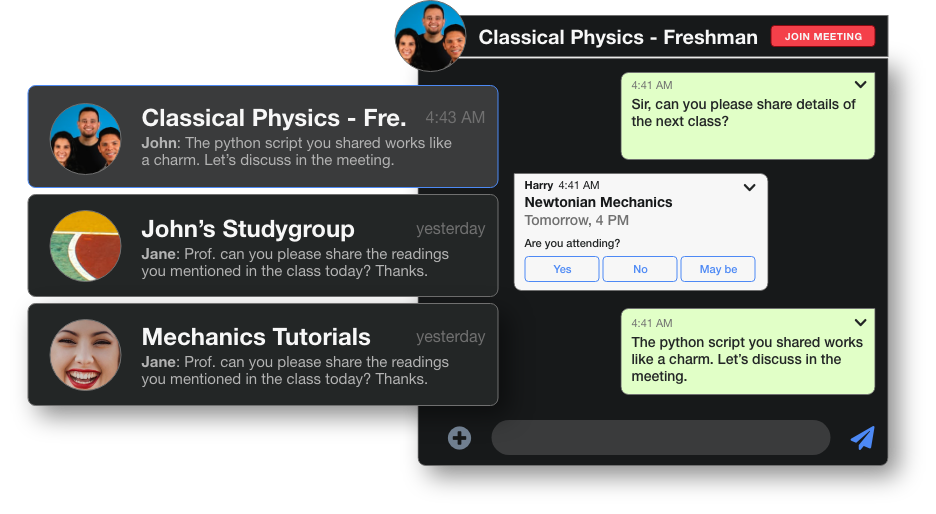Open John's Studygroup conversation
Viewport: 936px width, 514px height.
(x=263, y=245)
